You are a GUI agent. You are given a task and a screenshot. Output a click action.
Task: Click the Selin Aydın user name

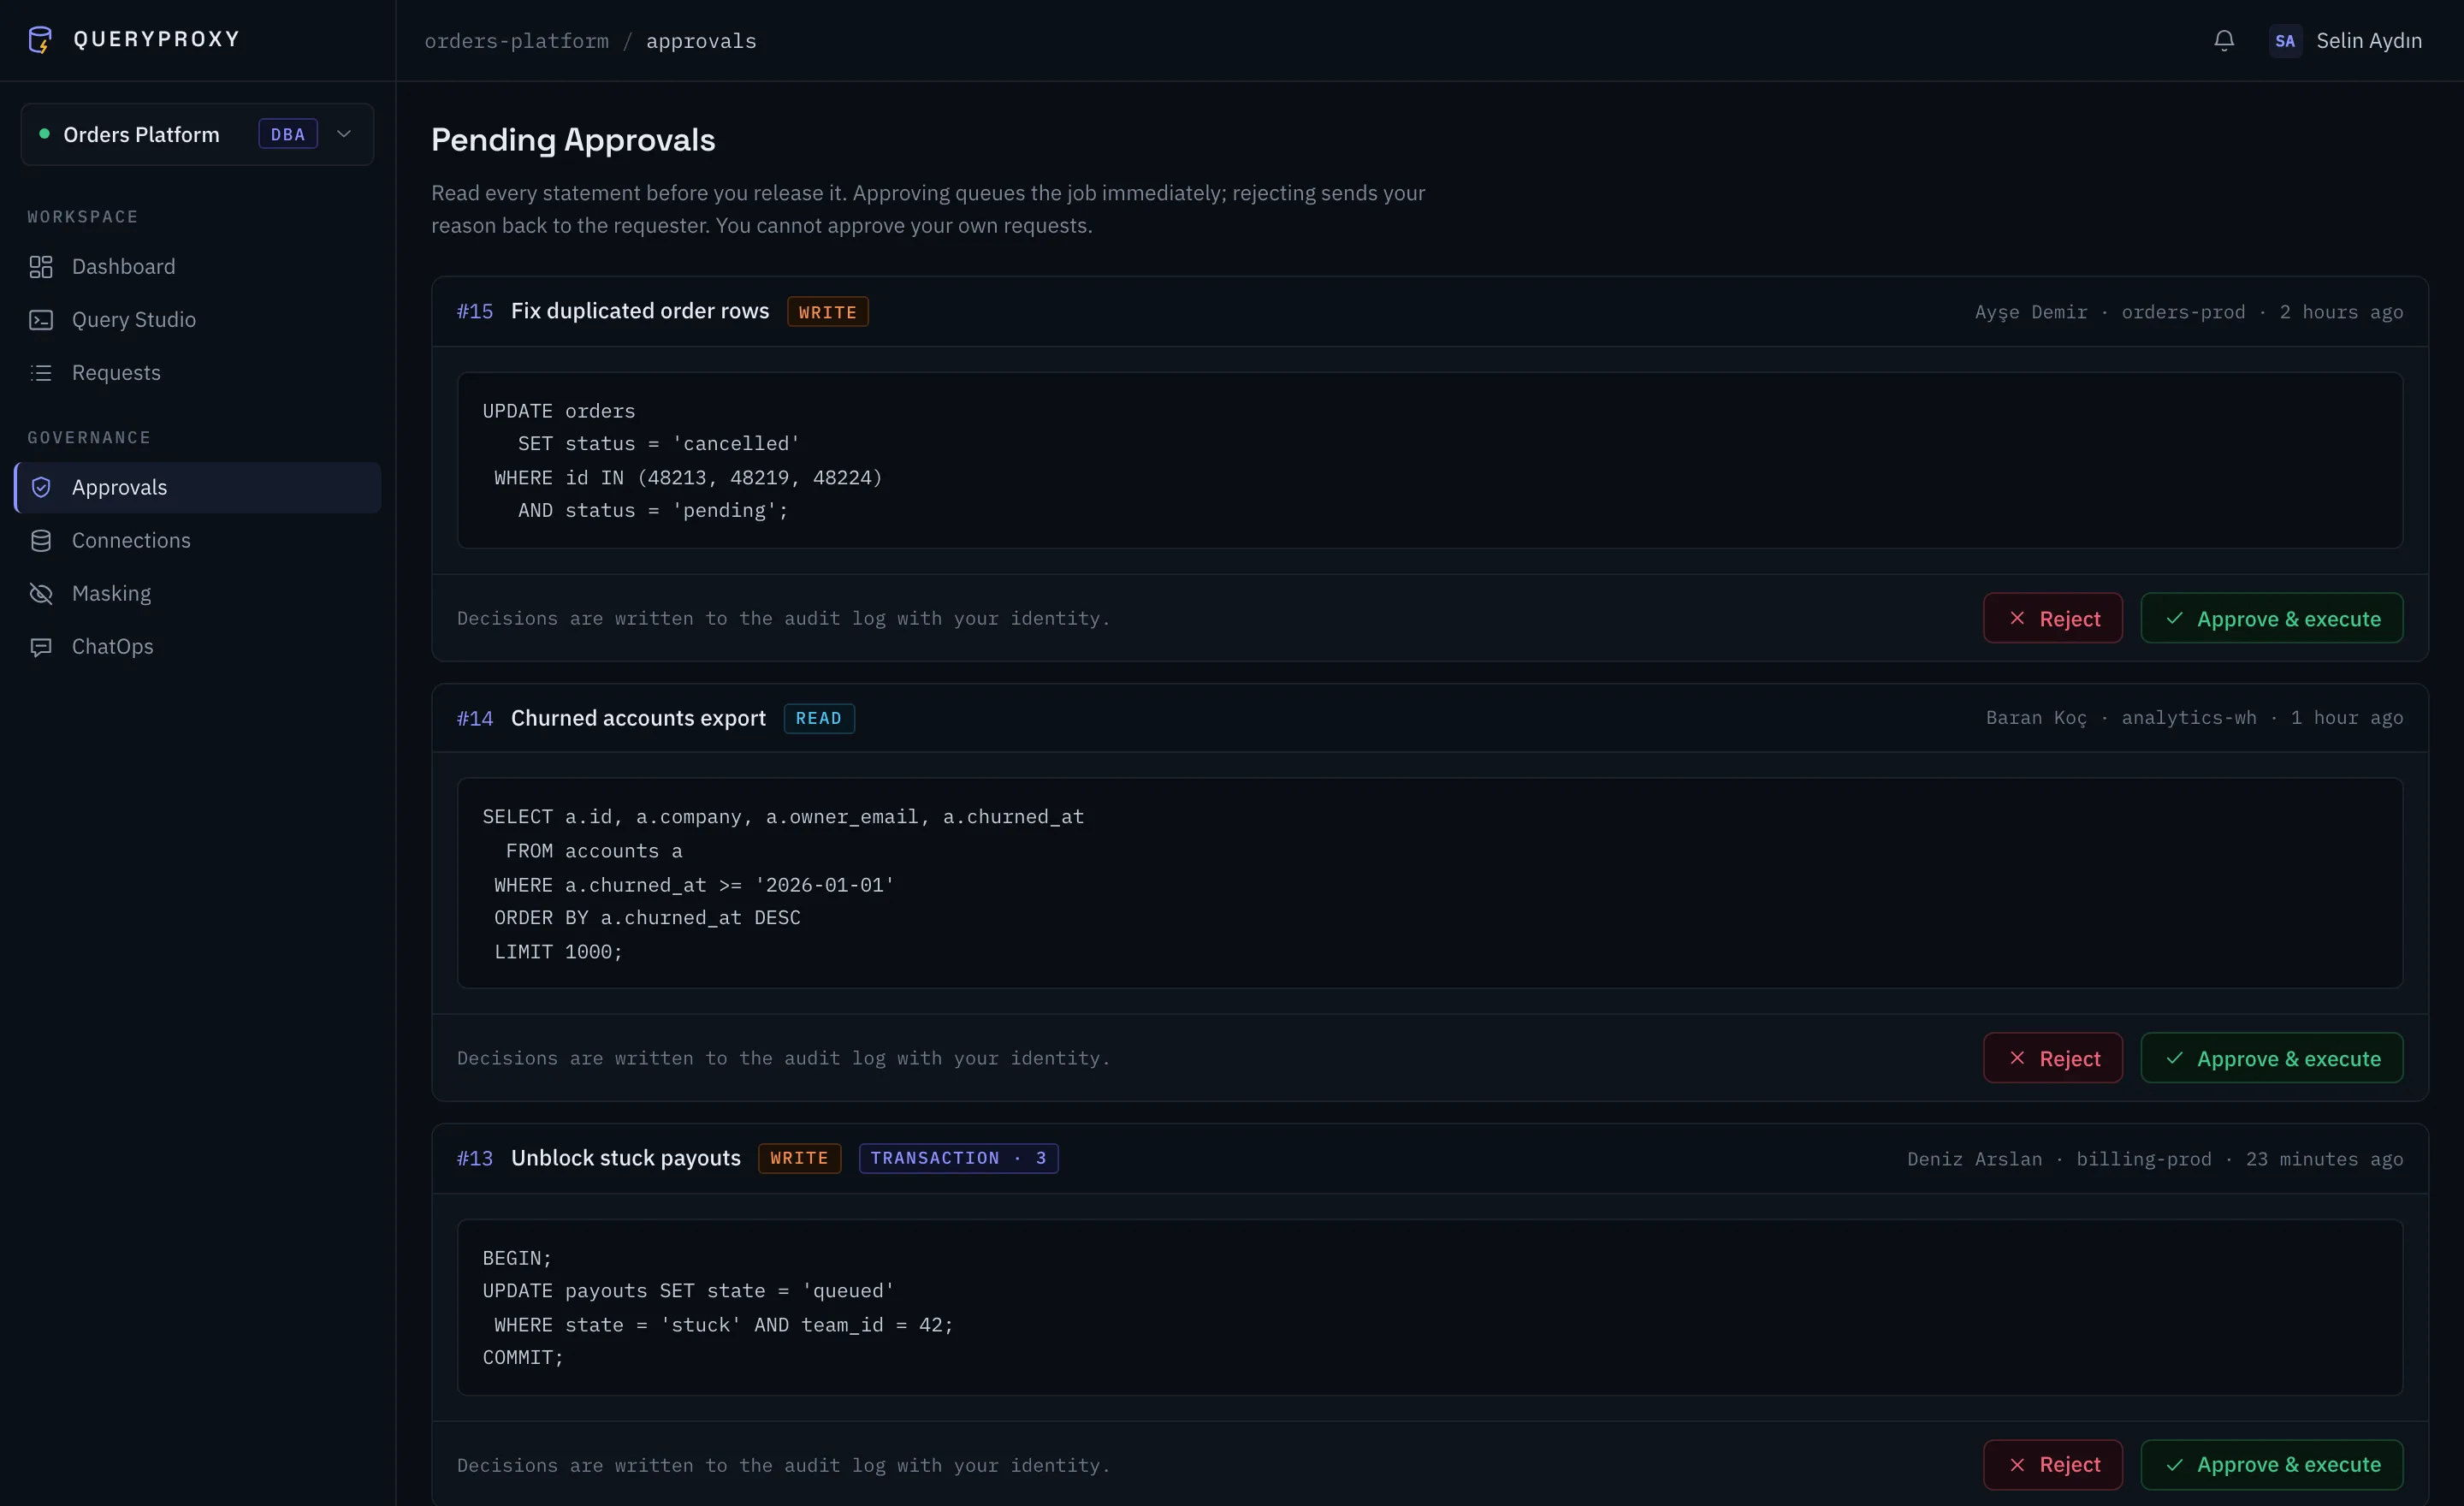tap(2369, 41)
